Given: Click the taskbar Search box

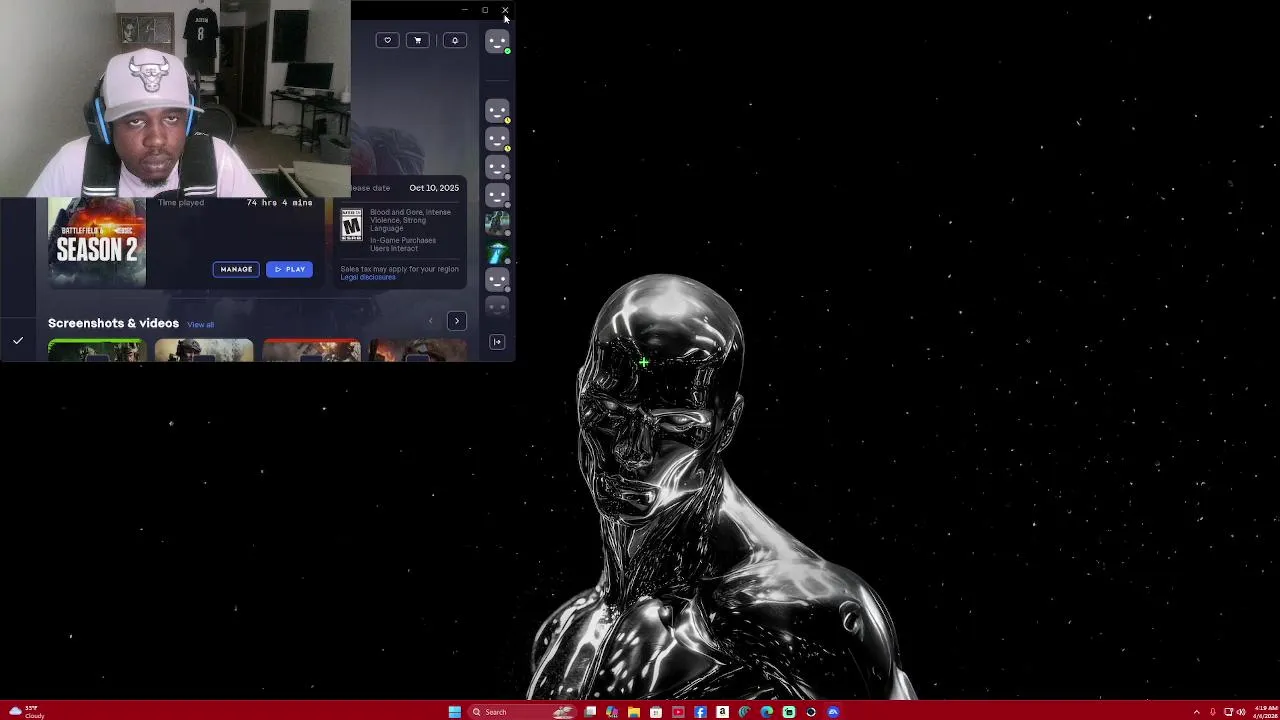Looking at the screenshot, I should 522,712.
